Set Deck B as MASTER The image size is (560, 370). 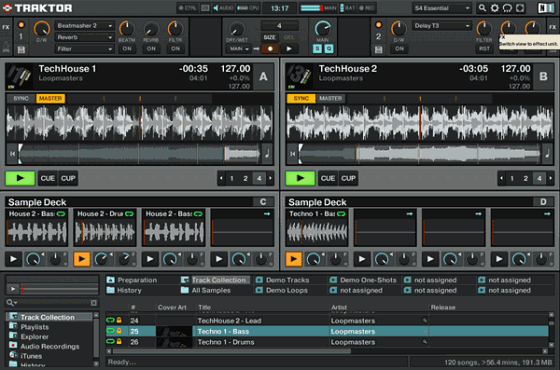(331, 99)
